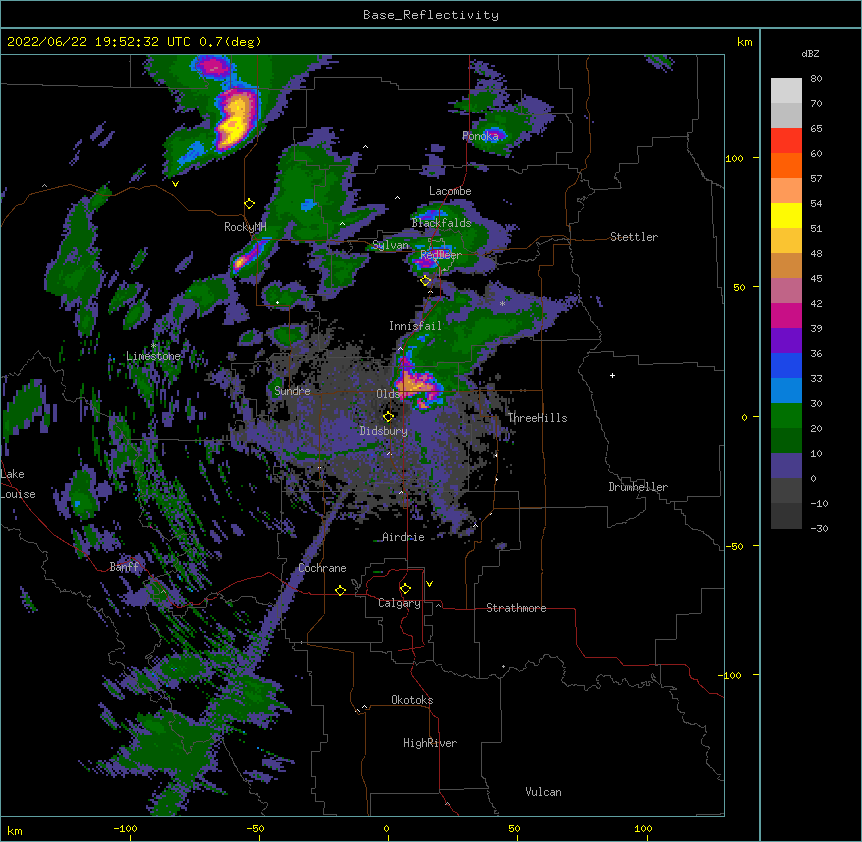Select the yellow diamond marker above Didsbury
The image size is (862, 842).
388,417
